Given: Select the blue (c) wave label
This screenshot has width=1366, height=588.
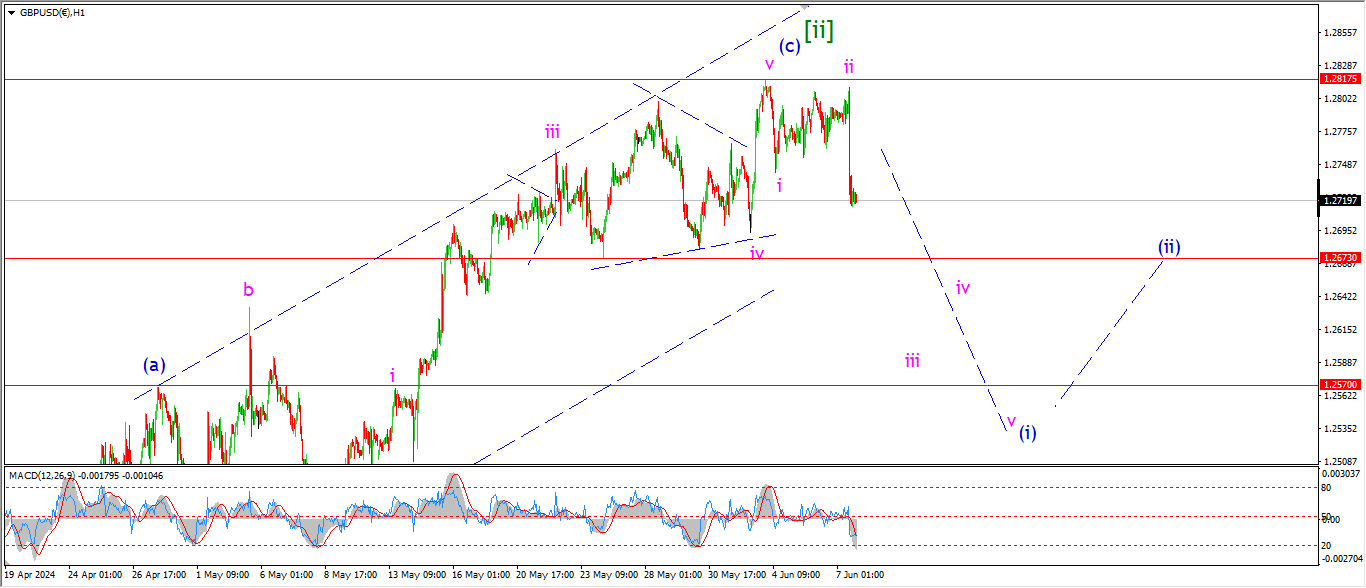Looking at the screenshot, I should [x=789, y=46].
